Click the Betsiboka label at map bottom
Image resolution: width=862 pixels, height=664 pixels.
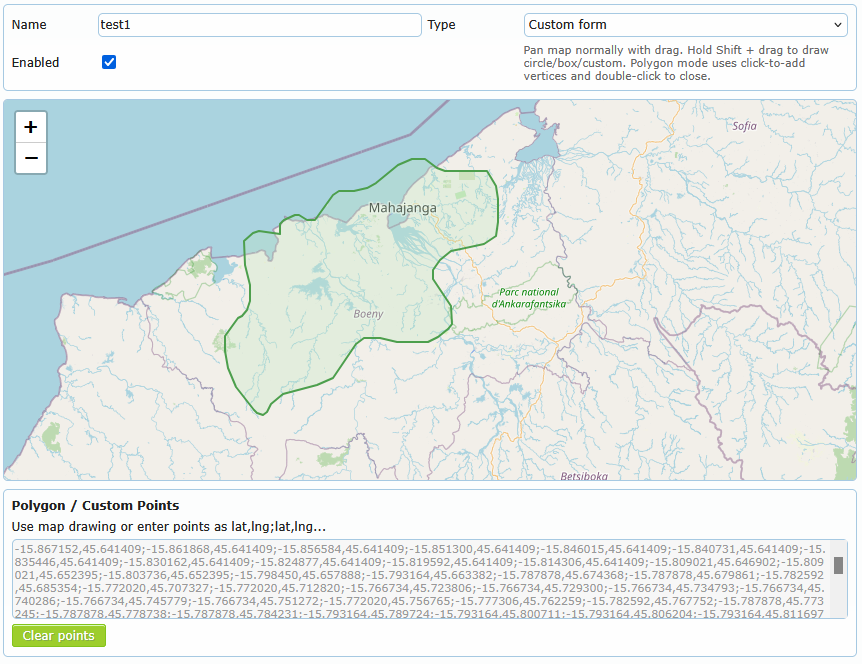[x=584, y=476]
